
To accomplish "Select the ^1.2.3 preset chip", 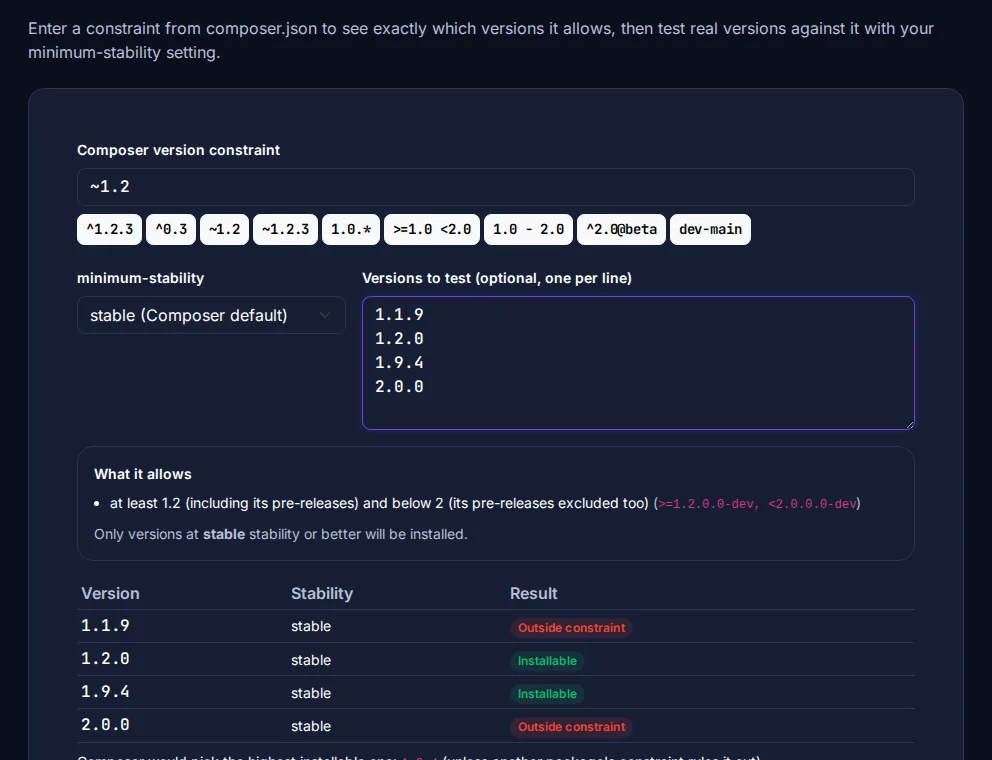I will (109, 229).
